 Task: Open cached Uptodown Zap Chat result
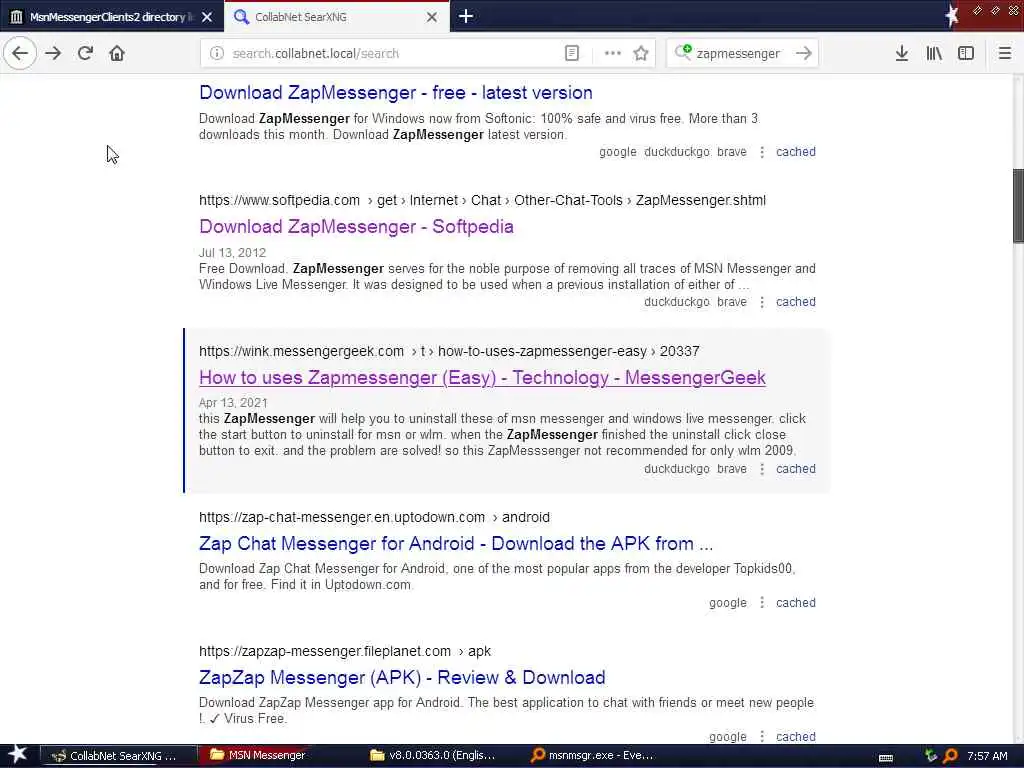coord(795,603)
